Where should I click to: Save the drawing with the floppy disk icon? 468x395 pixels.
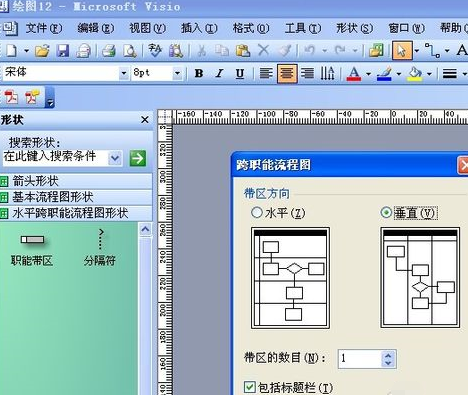point(62,51)
